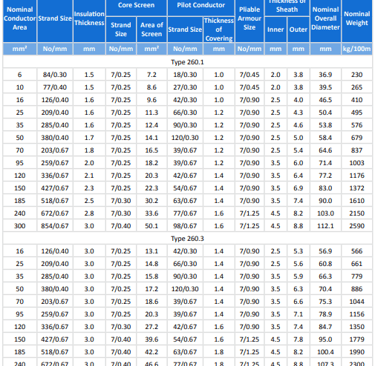
Task: Click the nominal weight '1372' cell
Action: pyautogui.click(x=357, y=188)
